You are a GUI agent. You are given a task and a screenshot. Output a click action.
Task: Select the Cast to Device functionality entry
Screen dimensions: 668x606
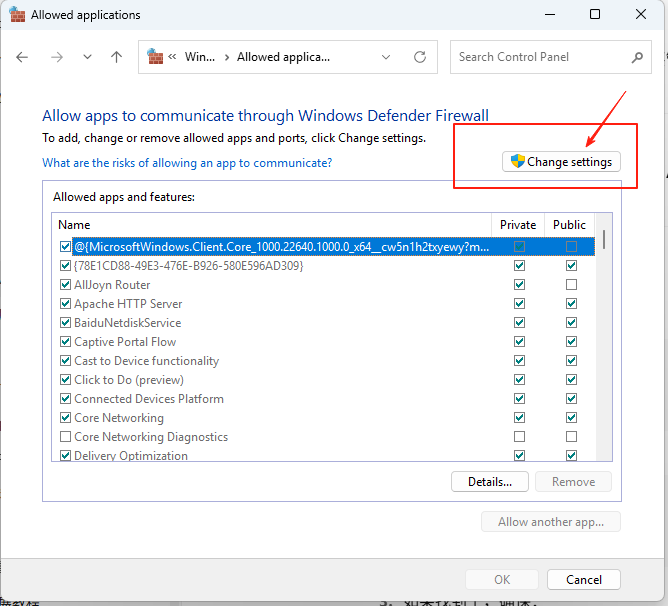(x=147, y=361)
